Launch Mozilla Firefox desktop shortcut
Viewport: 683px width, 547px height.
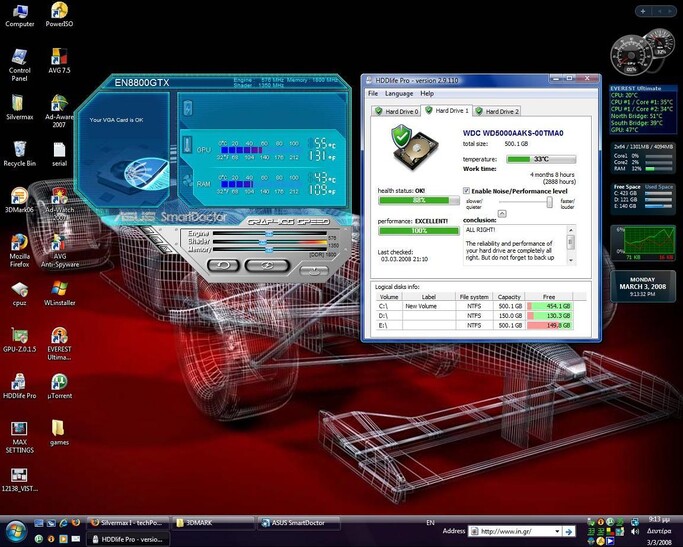coord(20,251)
